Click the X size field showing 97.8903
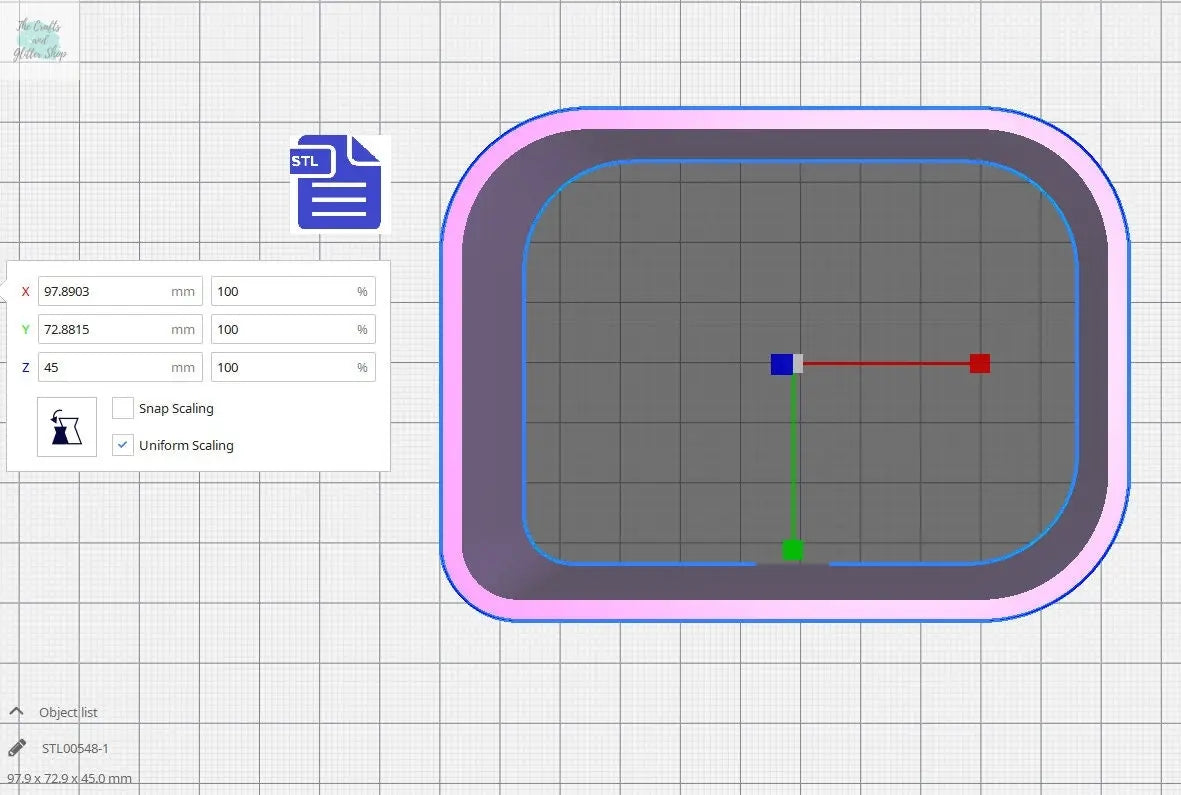Image resolution: width=1181 pixels, height=795 pixels. click(x=104, y=291)
